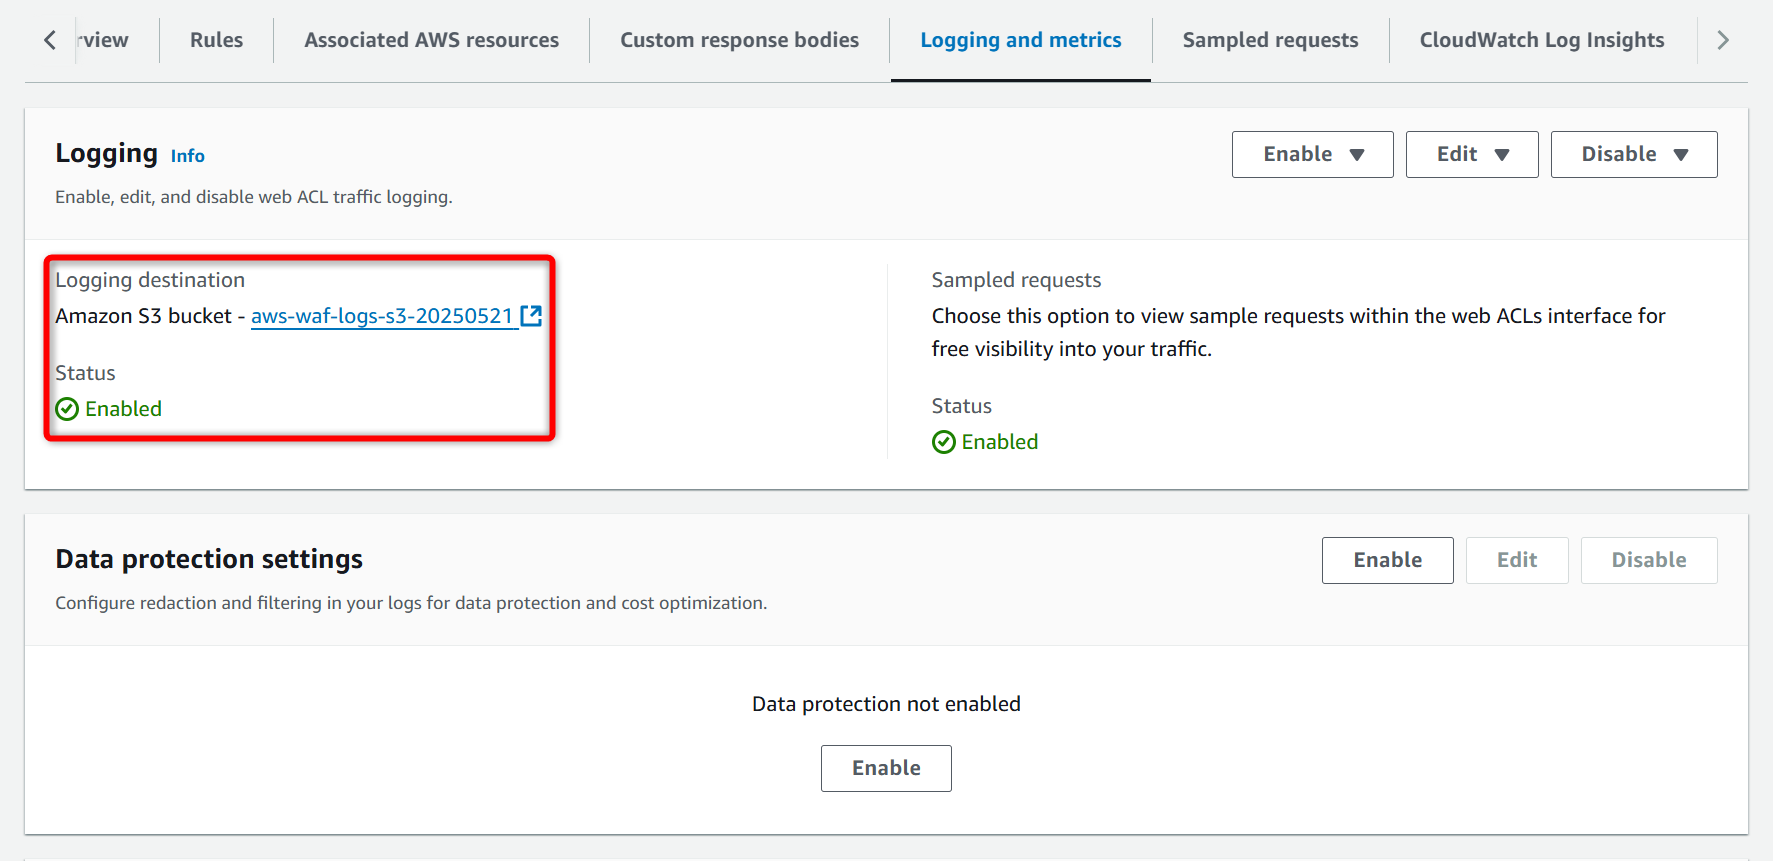
Task: Open the CloudWatch Log Insights tab
Action: pyautogui.click(x=1541, y=40)
